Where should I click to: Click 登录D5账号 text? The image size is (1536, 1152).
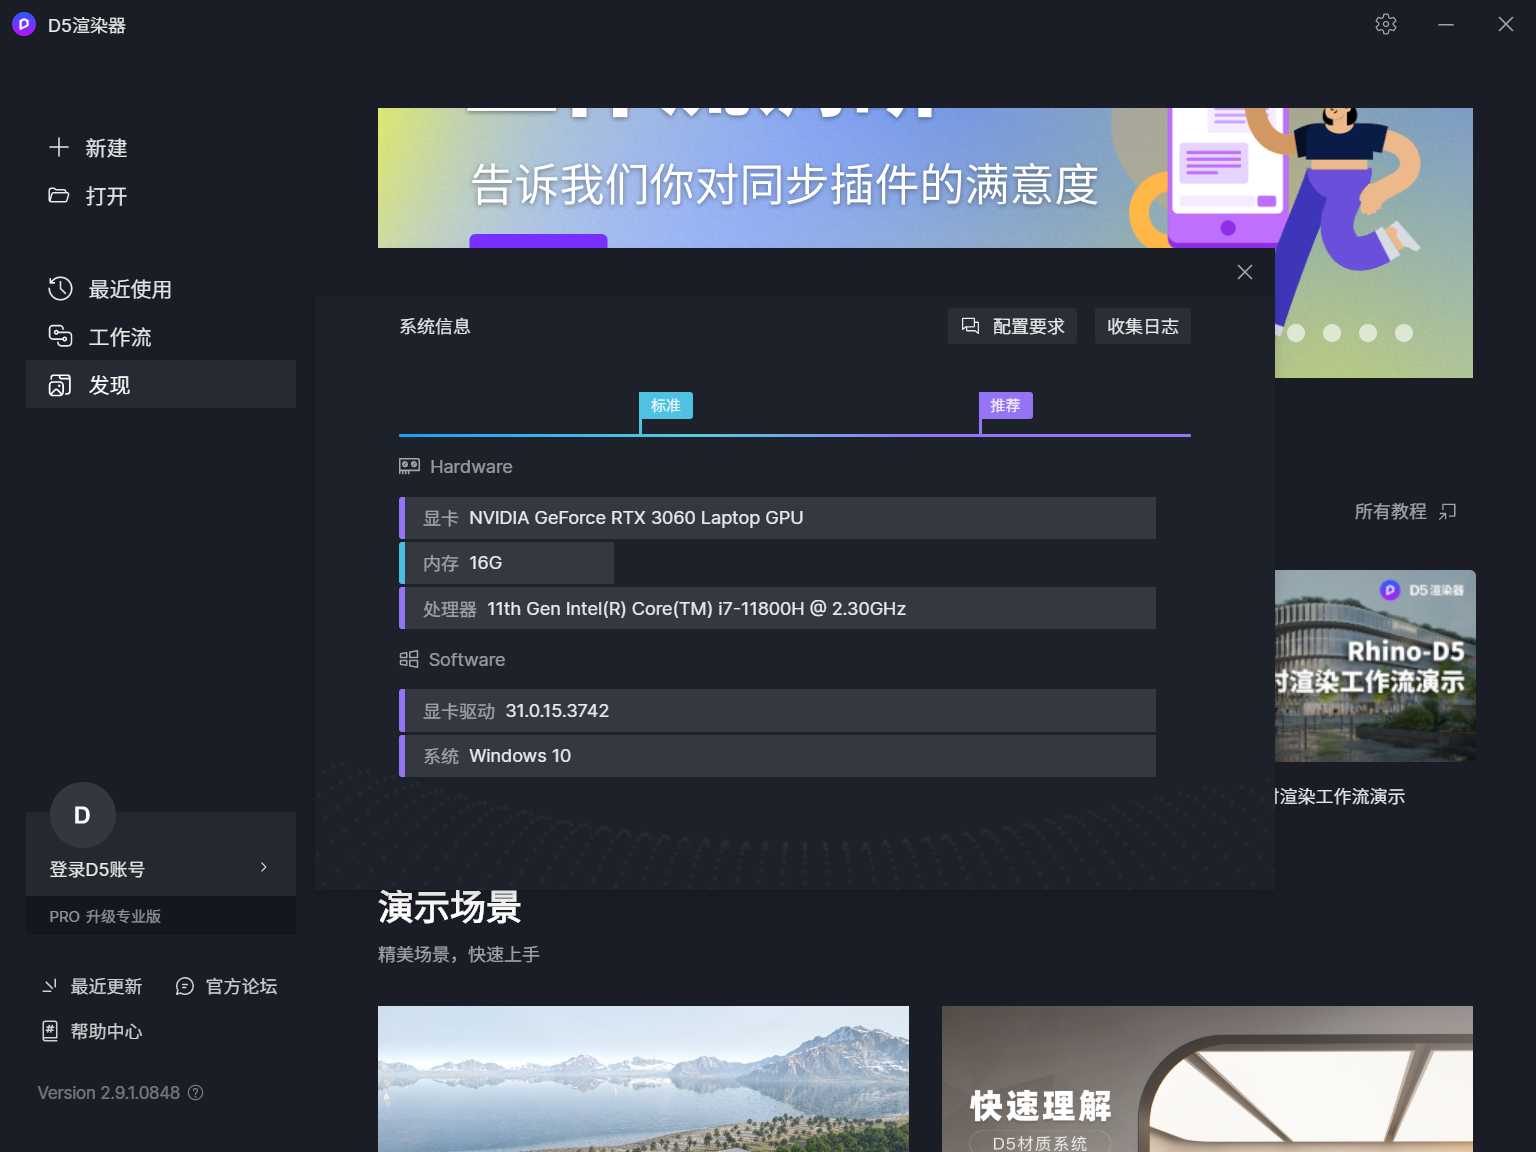97,869
